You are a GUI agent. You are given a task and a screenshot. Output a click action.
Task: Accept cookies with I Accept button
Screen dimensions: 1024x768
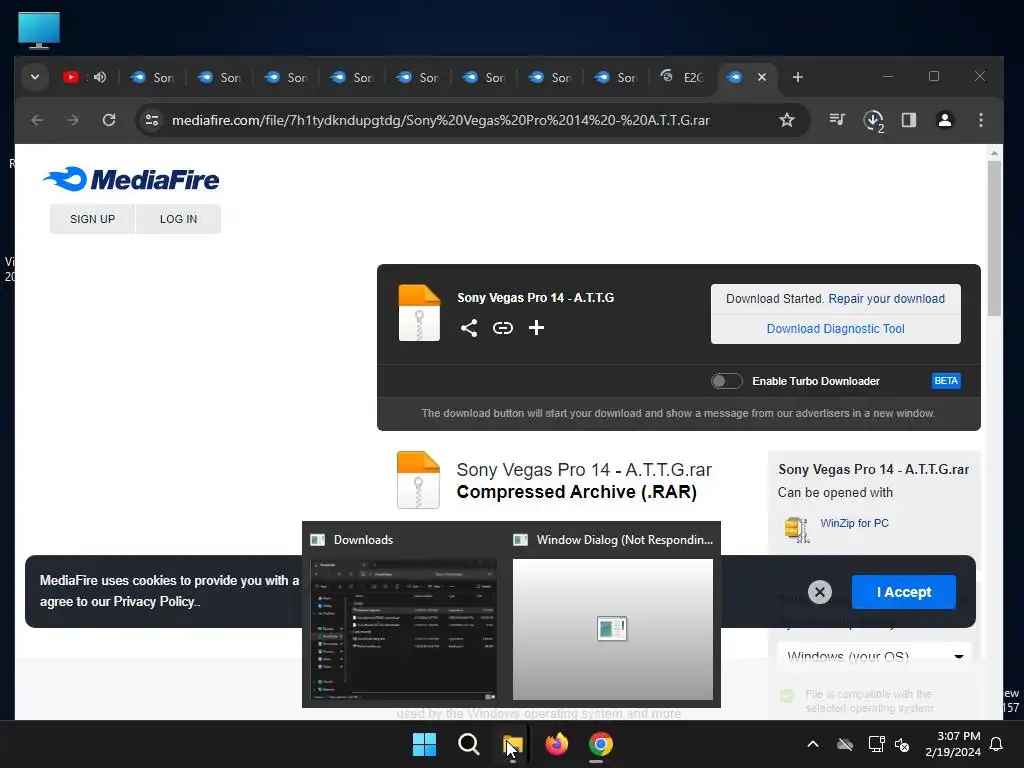point(903,592)
